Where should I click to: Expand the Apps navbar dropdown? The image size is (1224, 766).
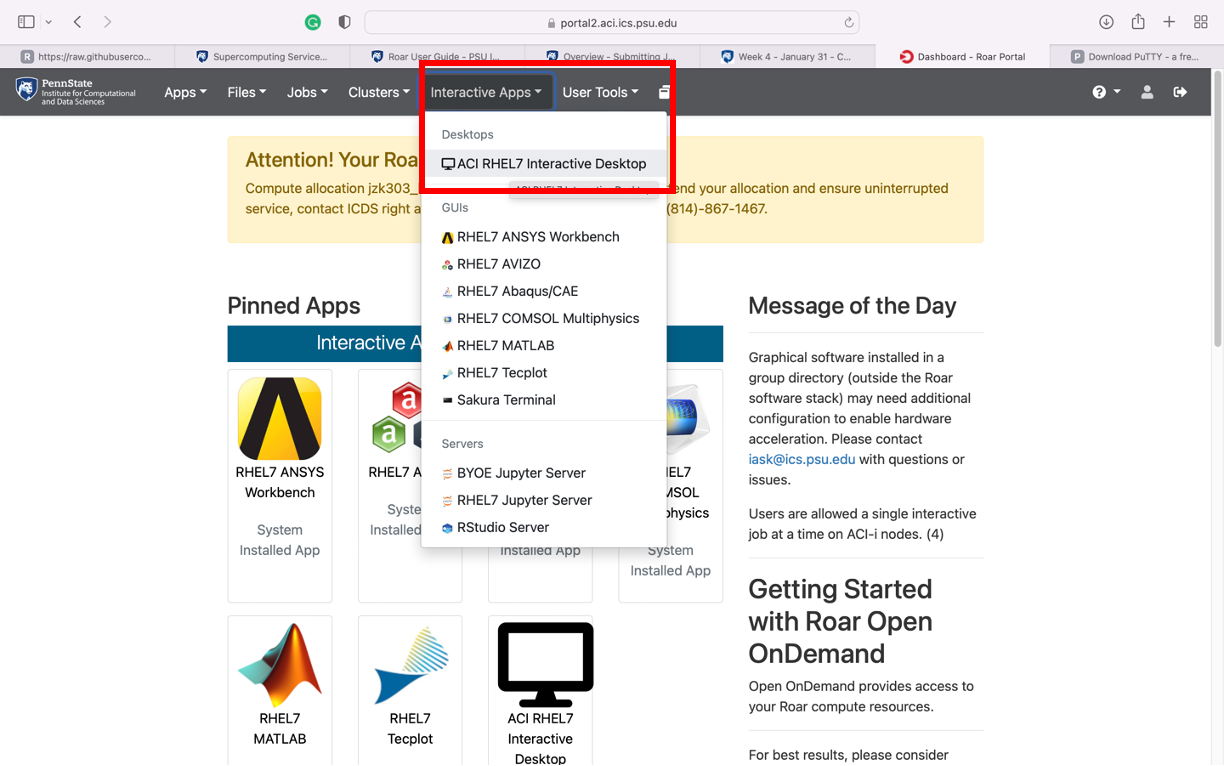(x=185, y=92)
